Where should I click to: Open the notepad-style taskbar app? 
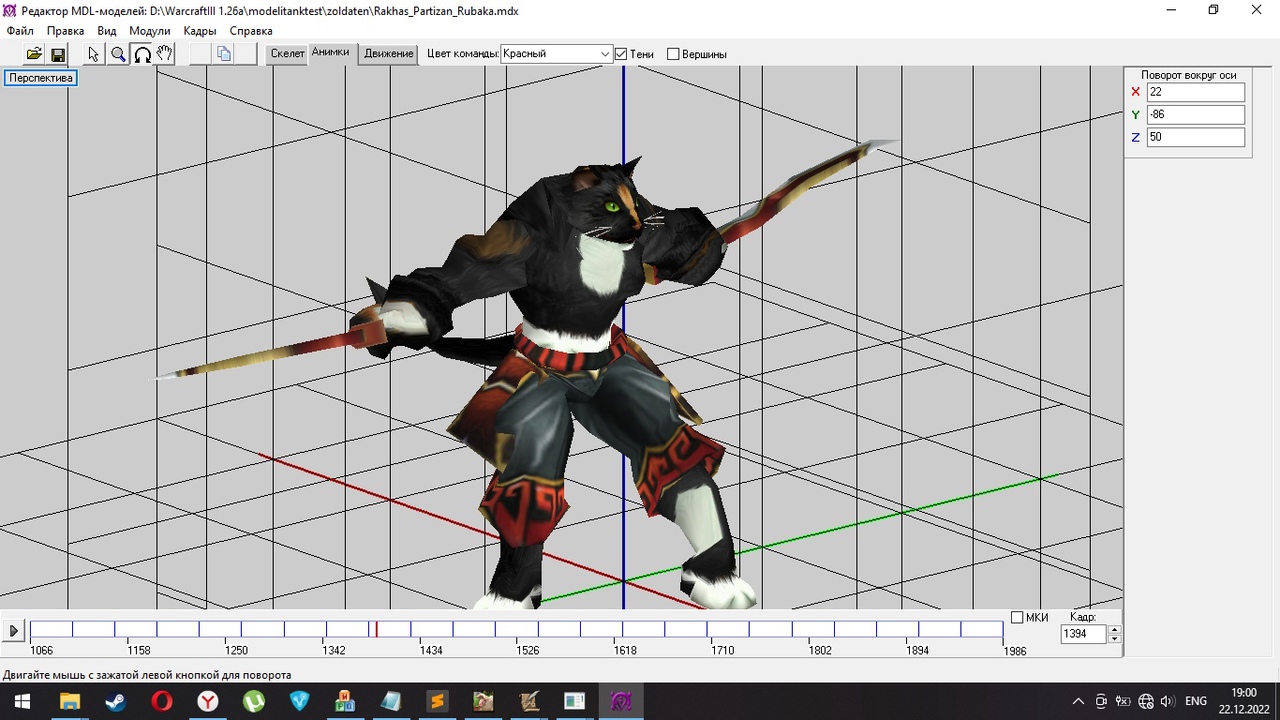(x=391, y=701)
